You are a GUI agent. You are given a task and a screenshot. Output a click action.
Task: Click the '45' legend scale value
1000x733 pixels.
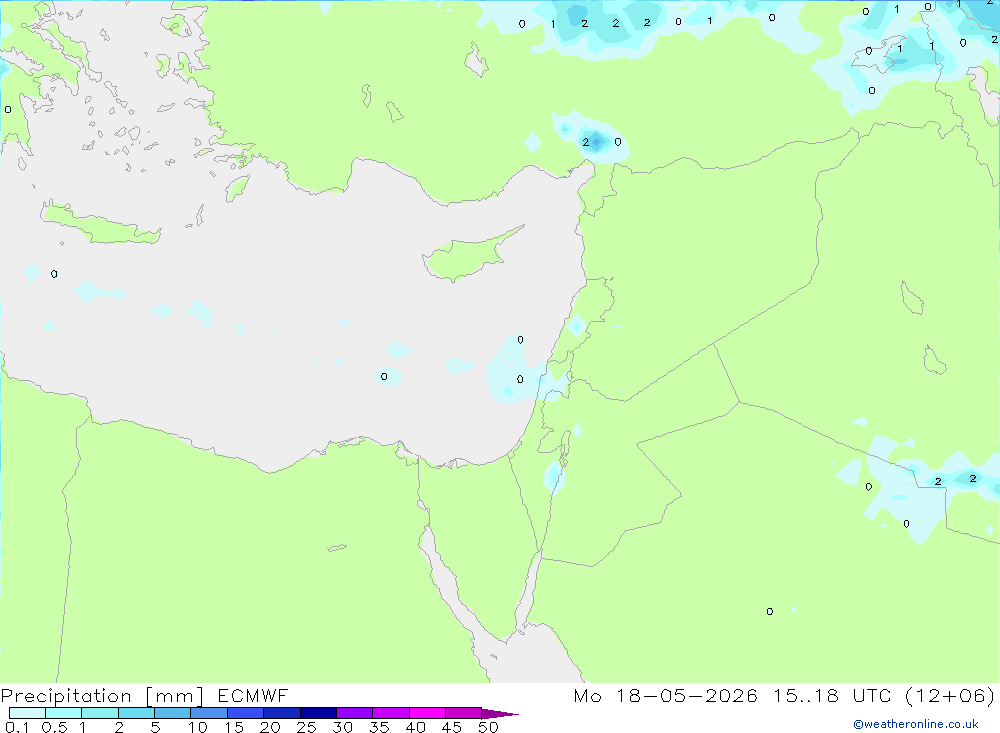[452, 727]
